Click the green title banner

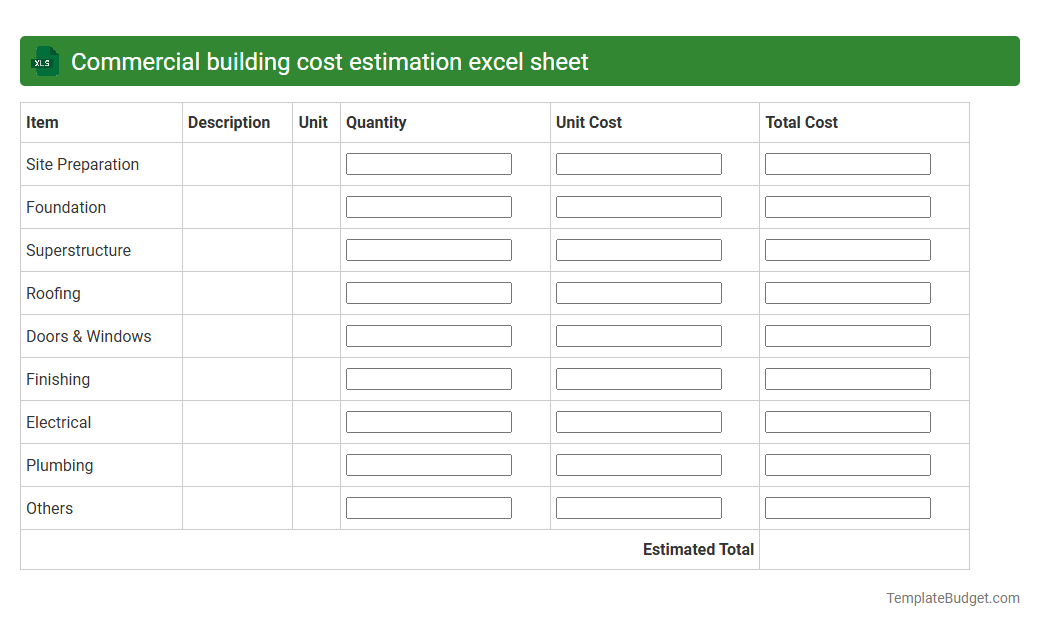tap(520, 61)
